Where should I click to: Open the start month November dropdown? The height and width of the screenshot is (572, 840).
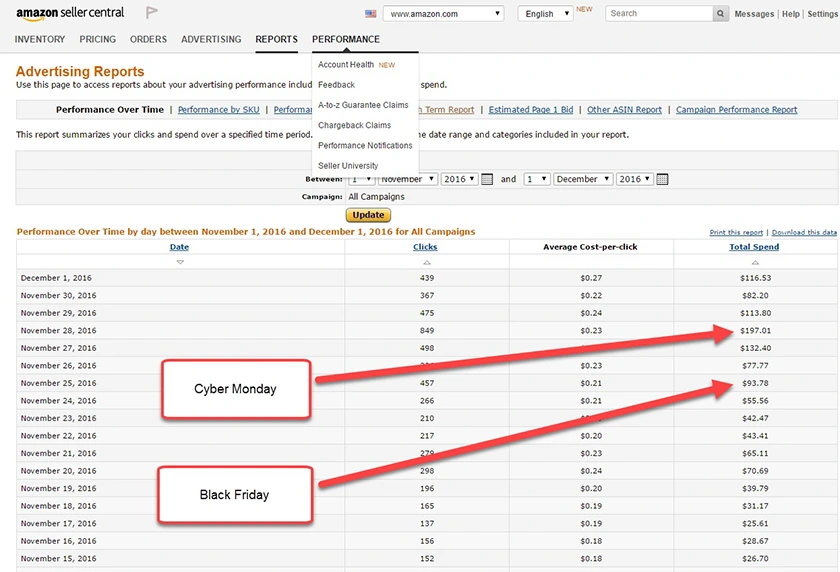pyautogui.click(x=408, y=179)
